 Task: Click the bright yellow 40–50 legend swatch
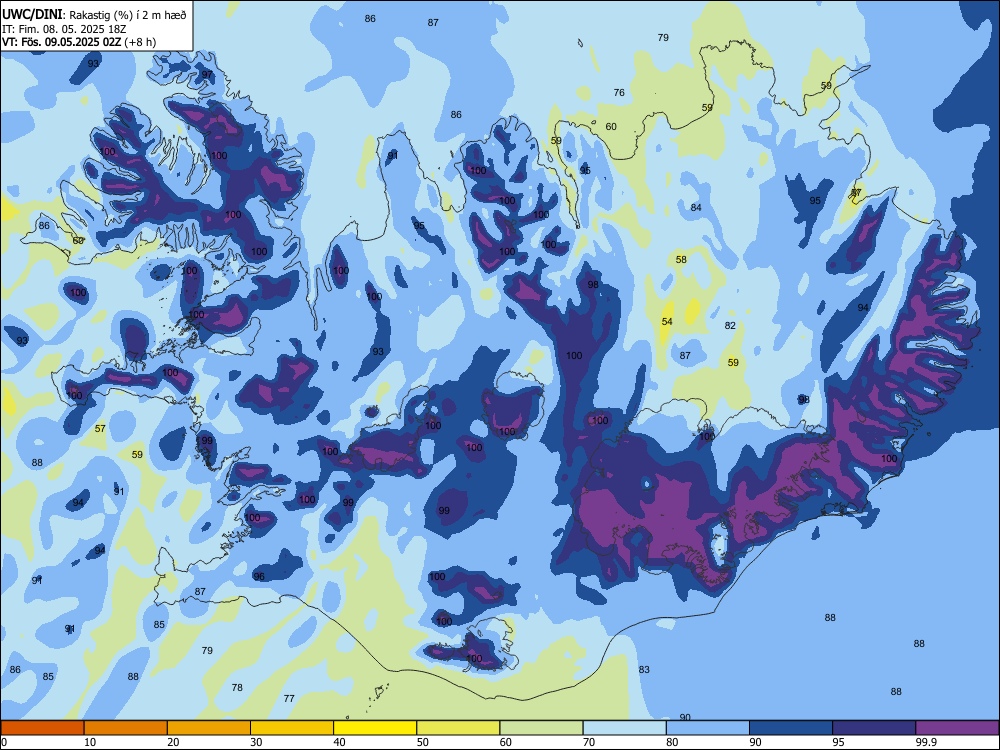375,728
